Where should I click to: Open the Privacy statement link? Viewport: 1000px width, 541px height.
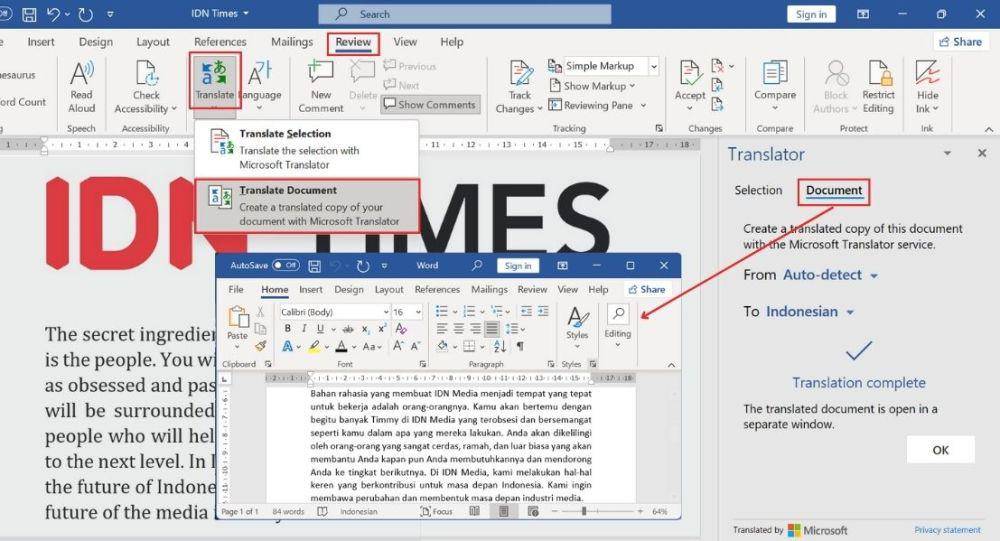(x=947, y=530)
